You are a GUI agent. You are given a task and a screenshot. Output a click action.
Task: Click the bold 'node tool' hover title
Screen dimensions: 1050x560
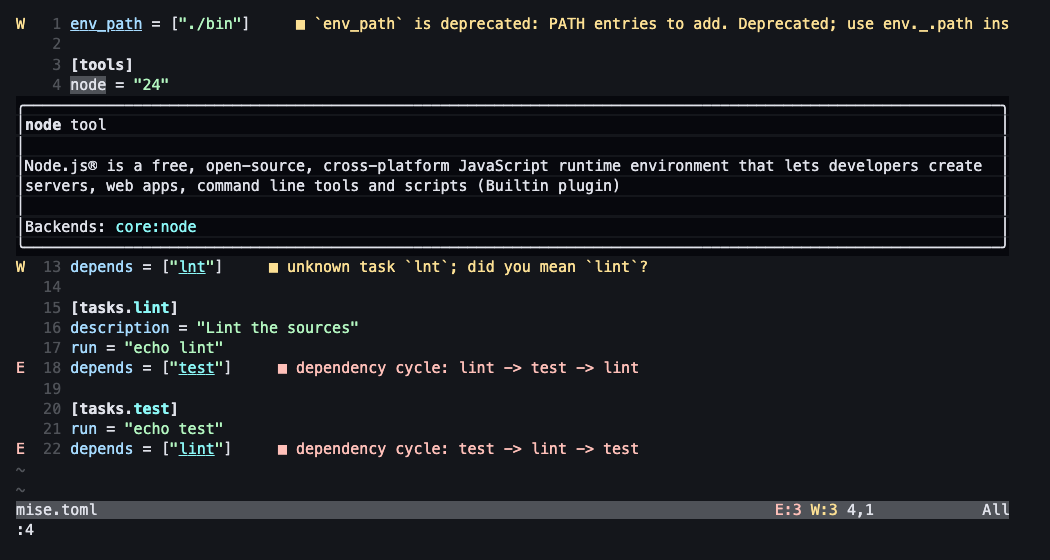click(66, 125)
